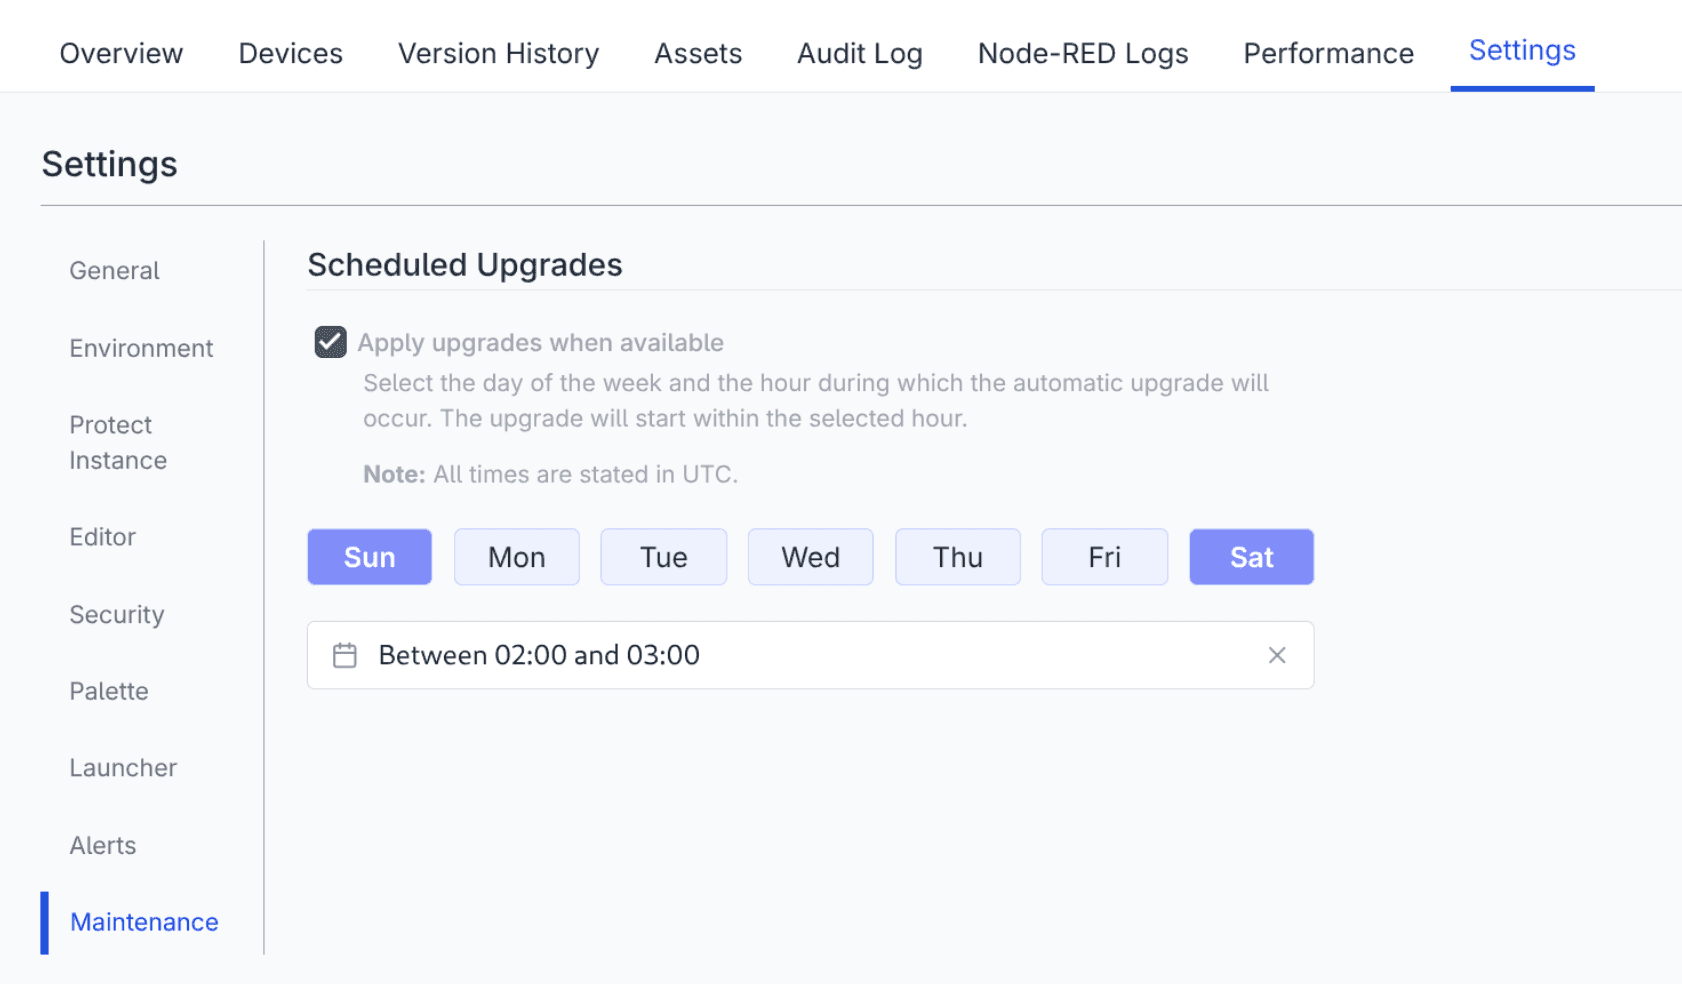Open the Devices tab
This screenshot has height=984, width=1682.
point(290,53)
